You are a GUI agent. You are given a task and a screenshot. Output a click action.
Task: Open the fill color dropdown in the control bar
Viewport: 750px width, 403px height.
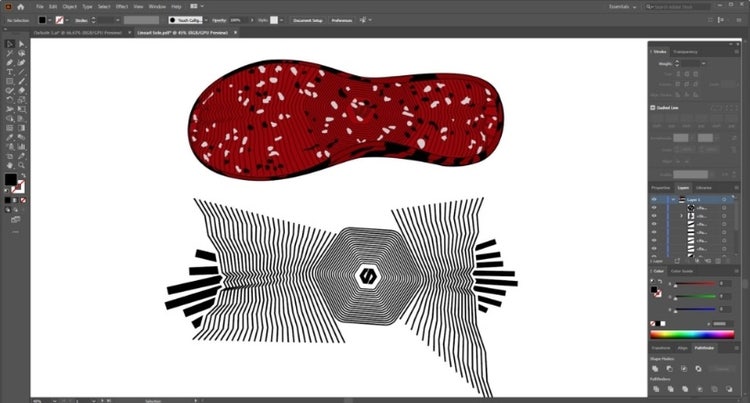pos(49,20)
